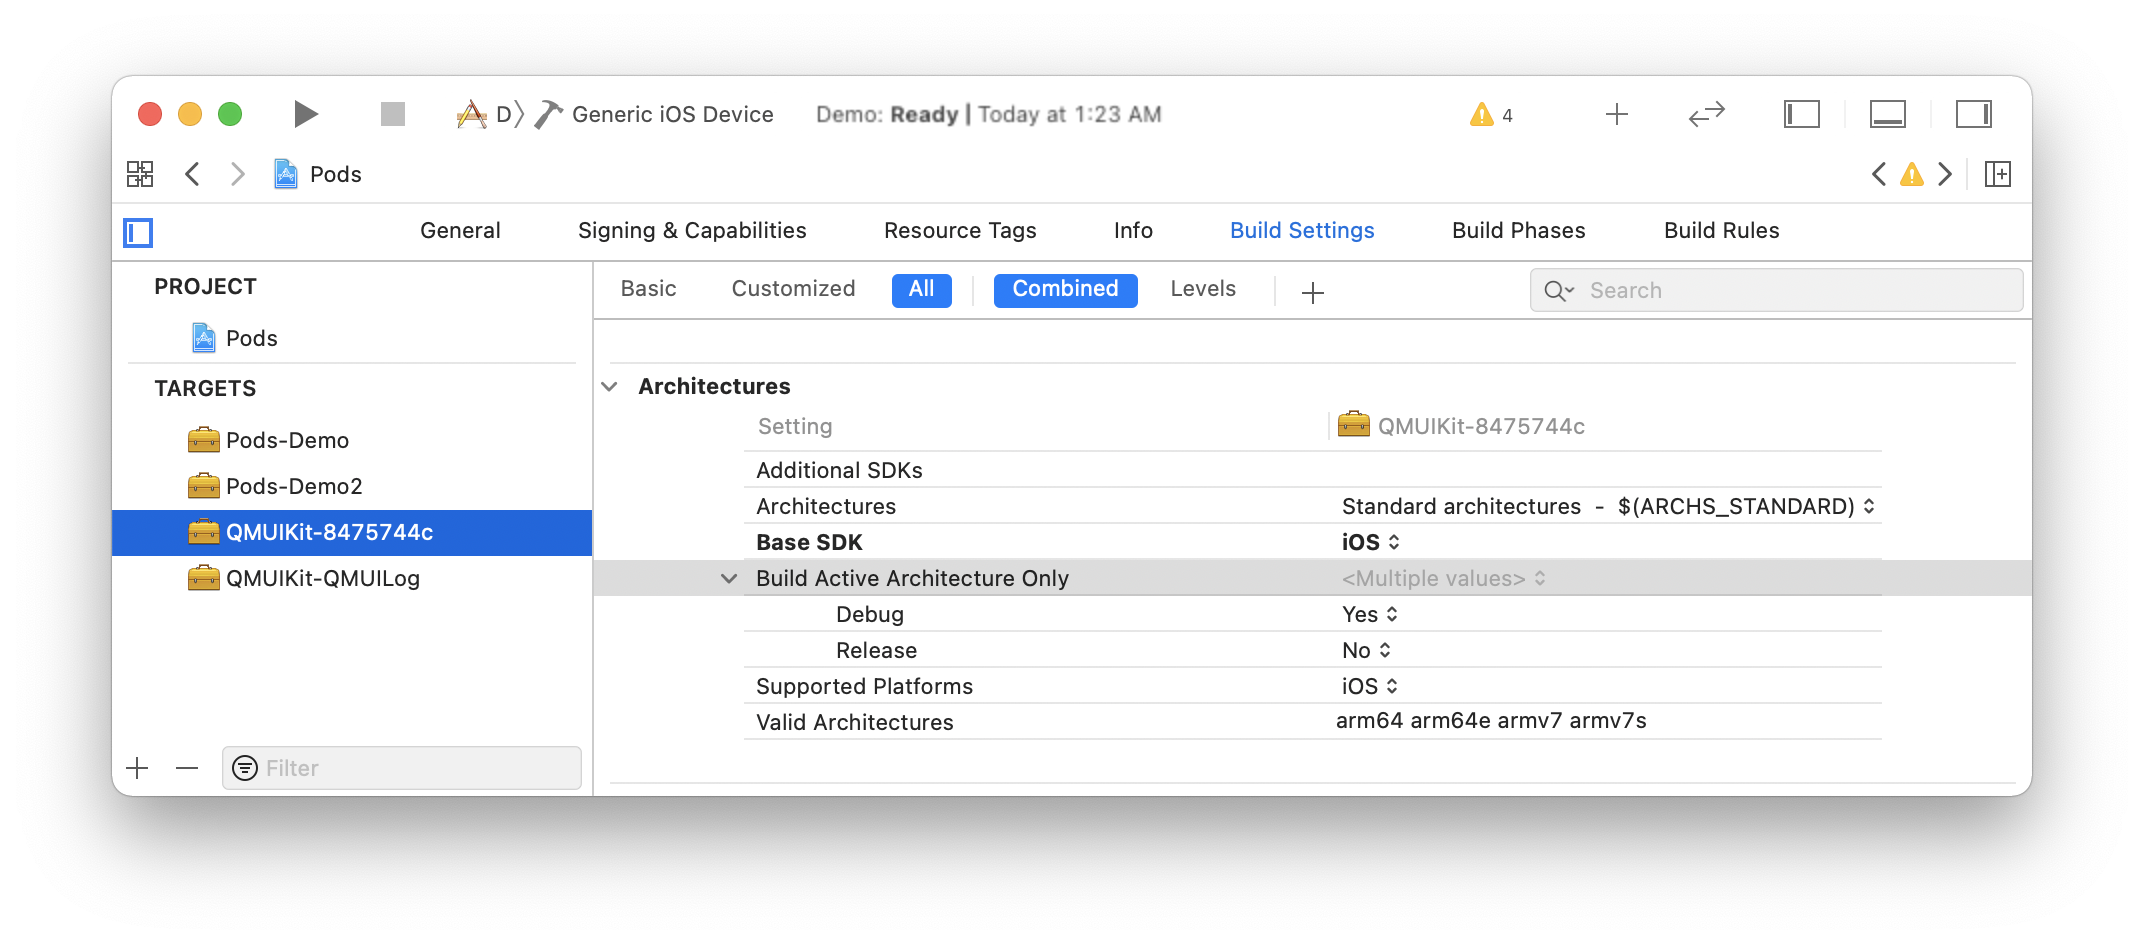Select the Supported Platforms setting name
The height and width of the screenshot is (944, 2144).
coord(864,686)
